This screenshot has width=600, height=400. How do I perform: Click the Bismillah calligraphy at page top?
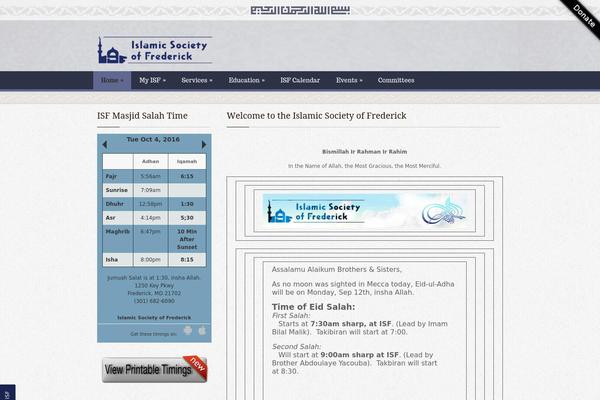click(x=300, y=10)
